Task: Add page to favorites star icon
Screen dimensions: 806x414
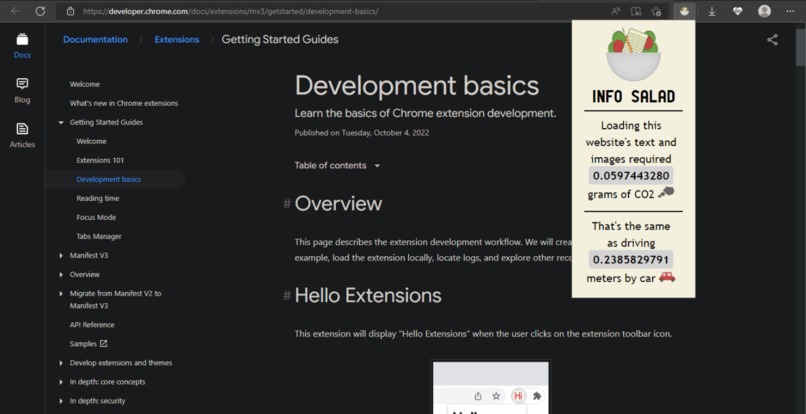Action: pyautogui.click(x=656, y=11)
